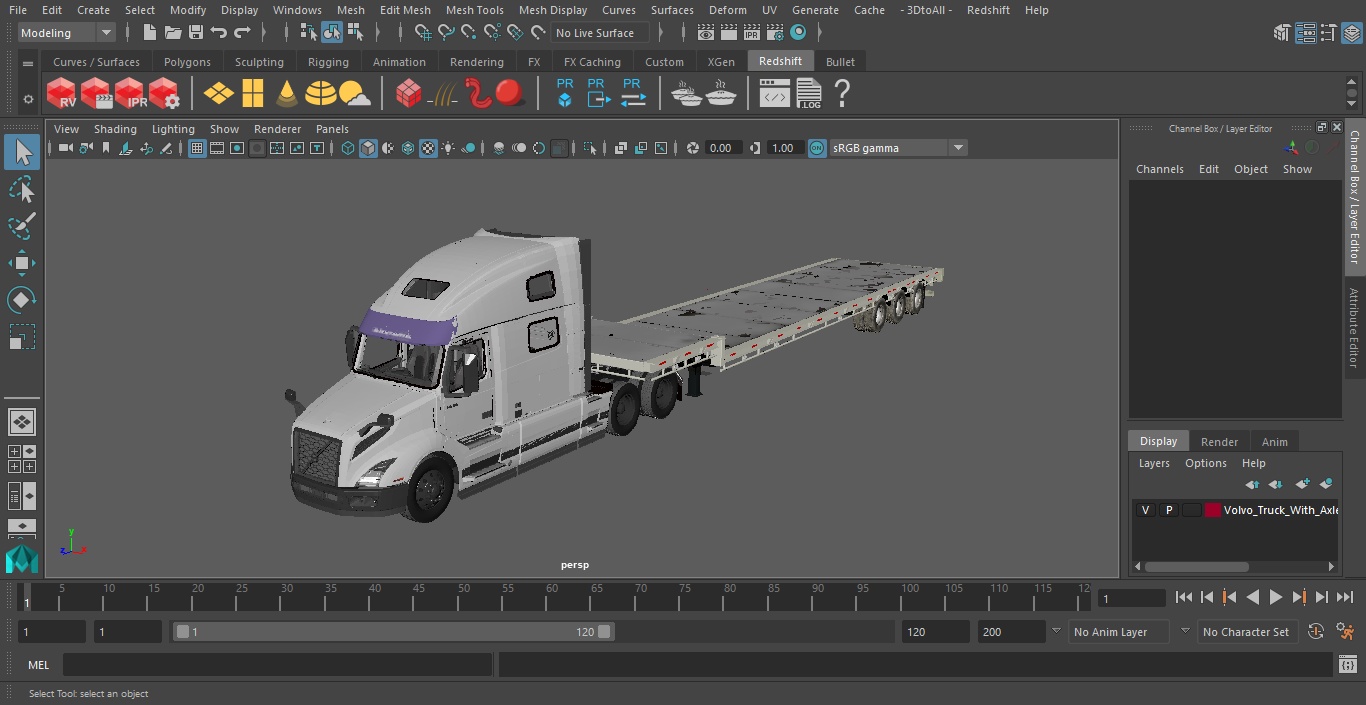Viewport: 1366px width, 705px height.
Task: Toggle smooth shaded cube in viewport
Action: 368,148
